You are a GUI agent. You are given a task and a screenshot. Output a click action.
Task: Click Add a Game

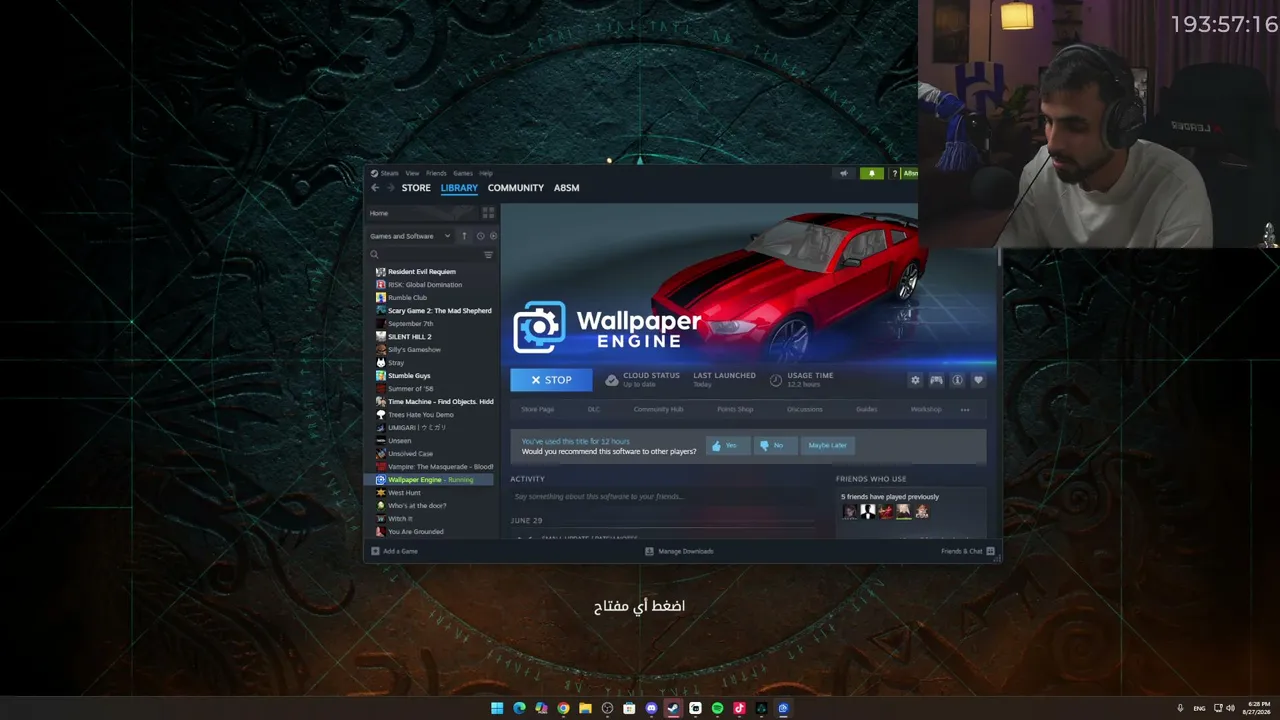(395, 551)
